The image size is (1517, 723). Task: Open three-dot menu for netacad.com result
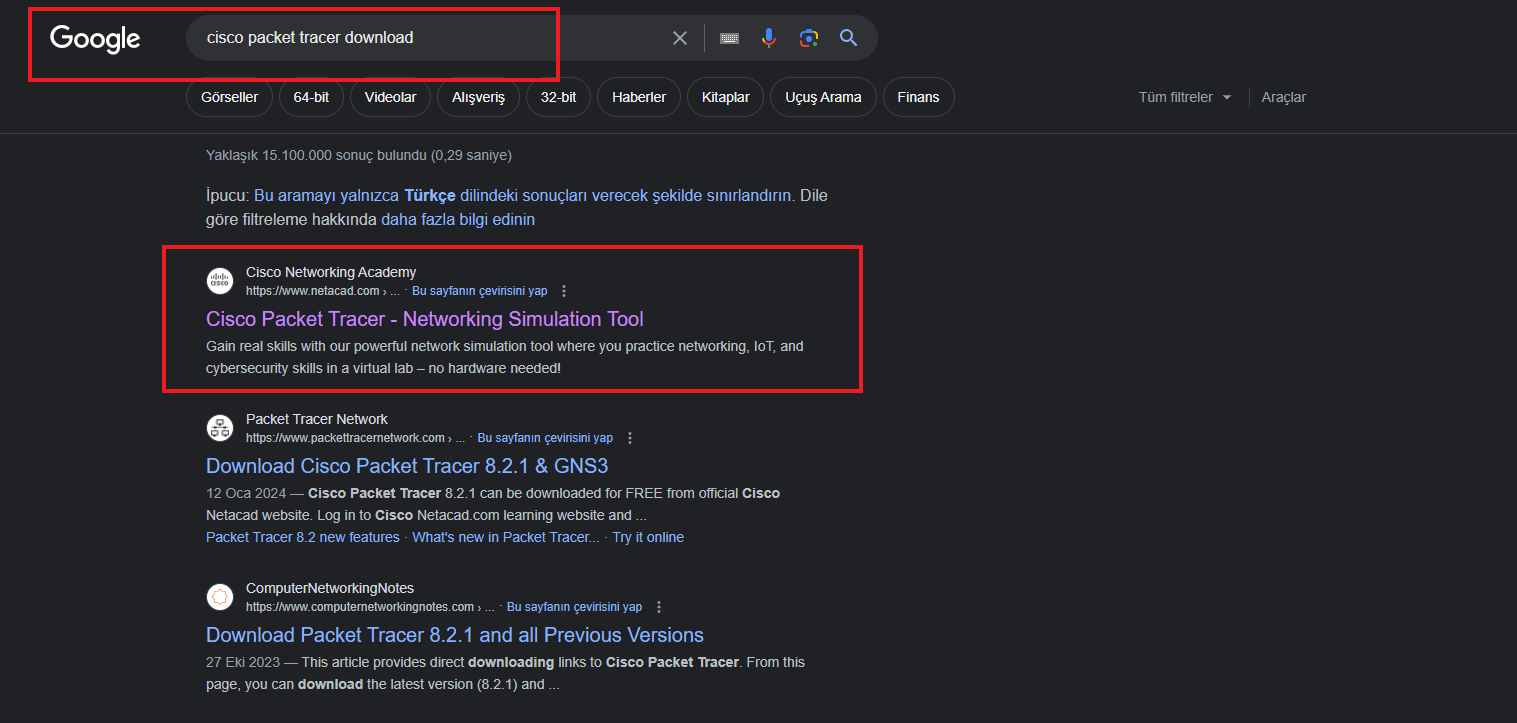click(x=564, y=291)
